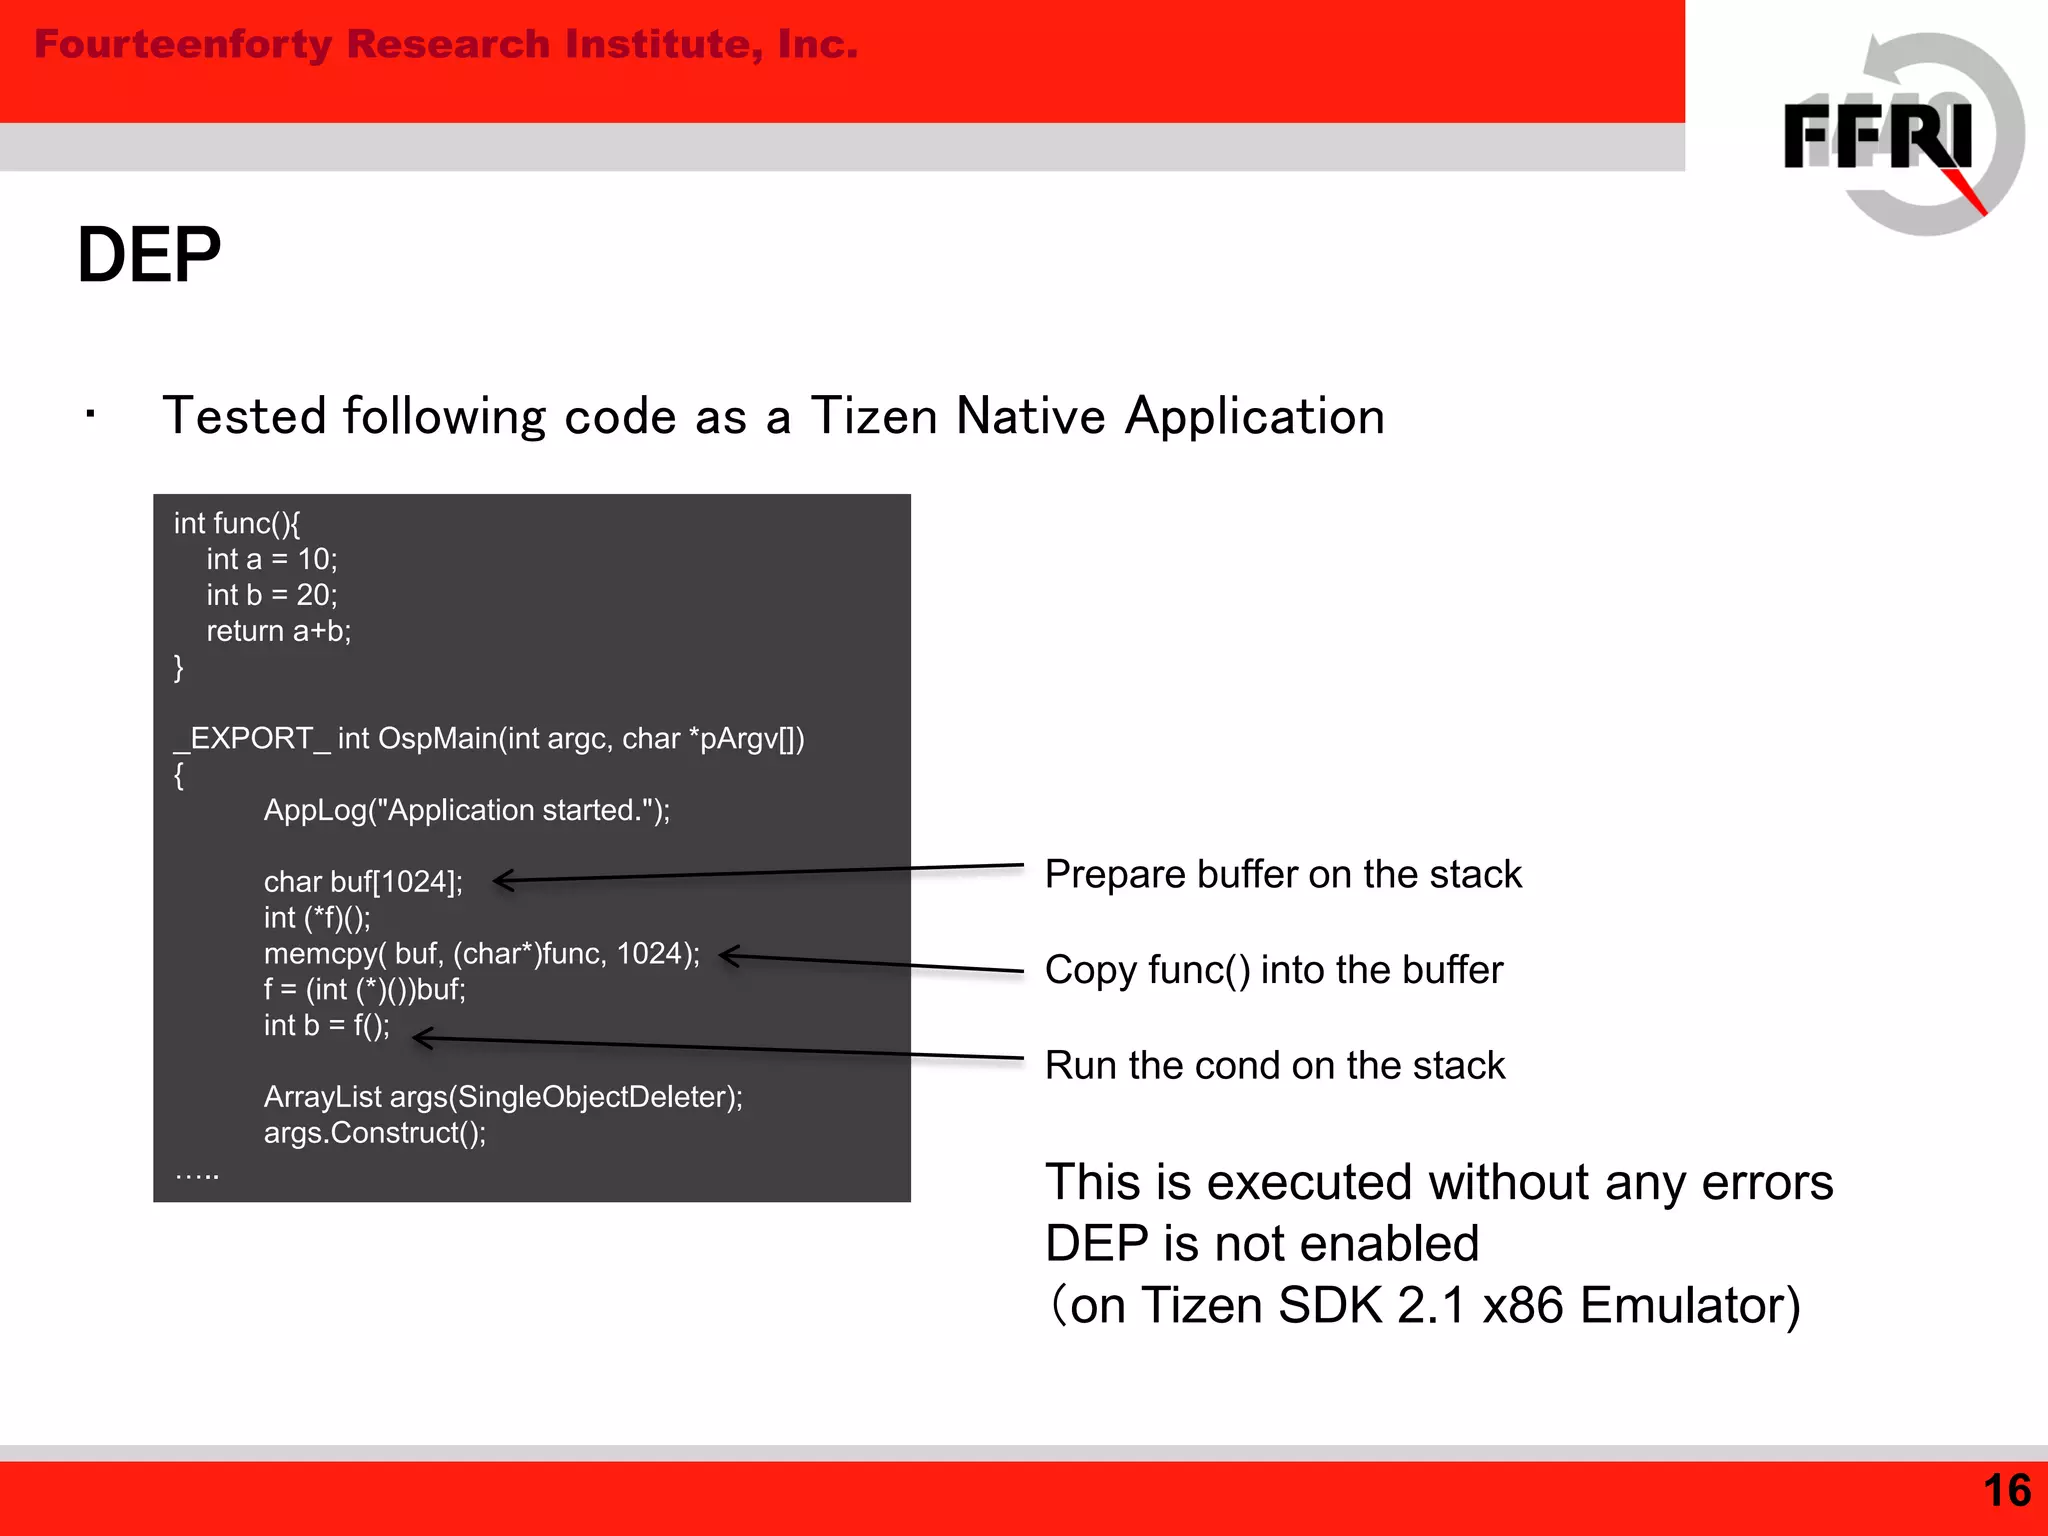
Task: Click 'DEP is not enabled' text
Action: [x=1262, y=1244]
